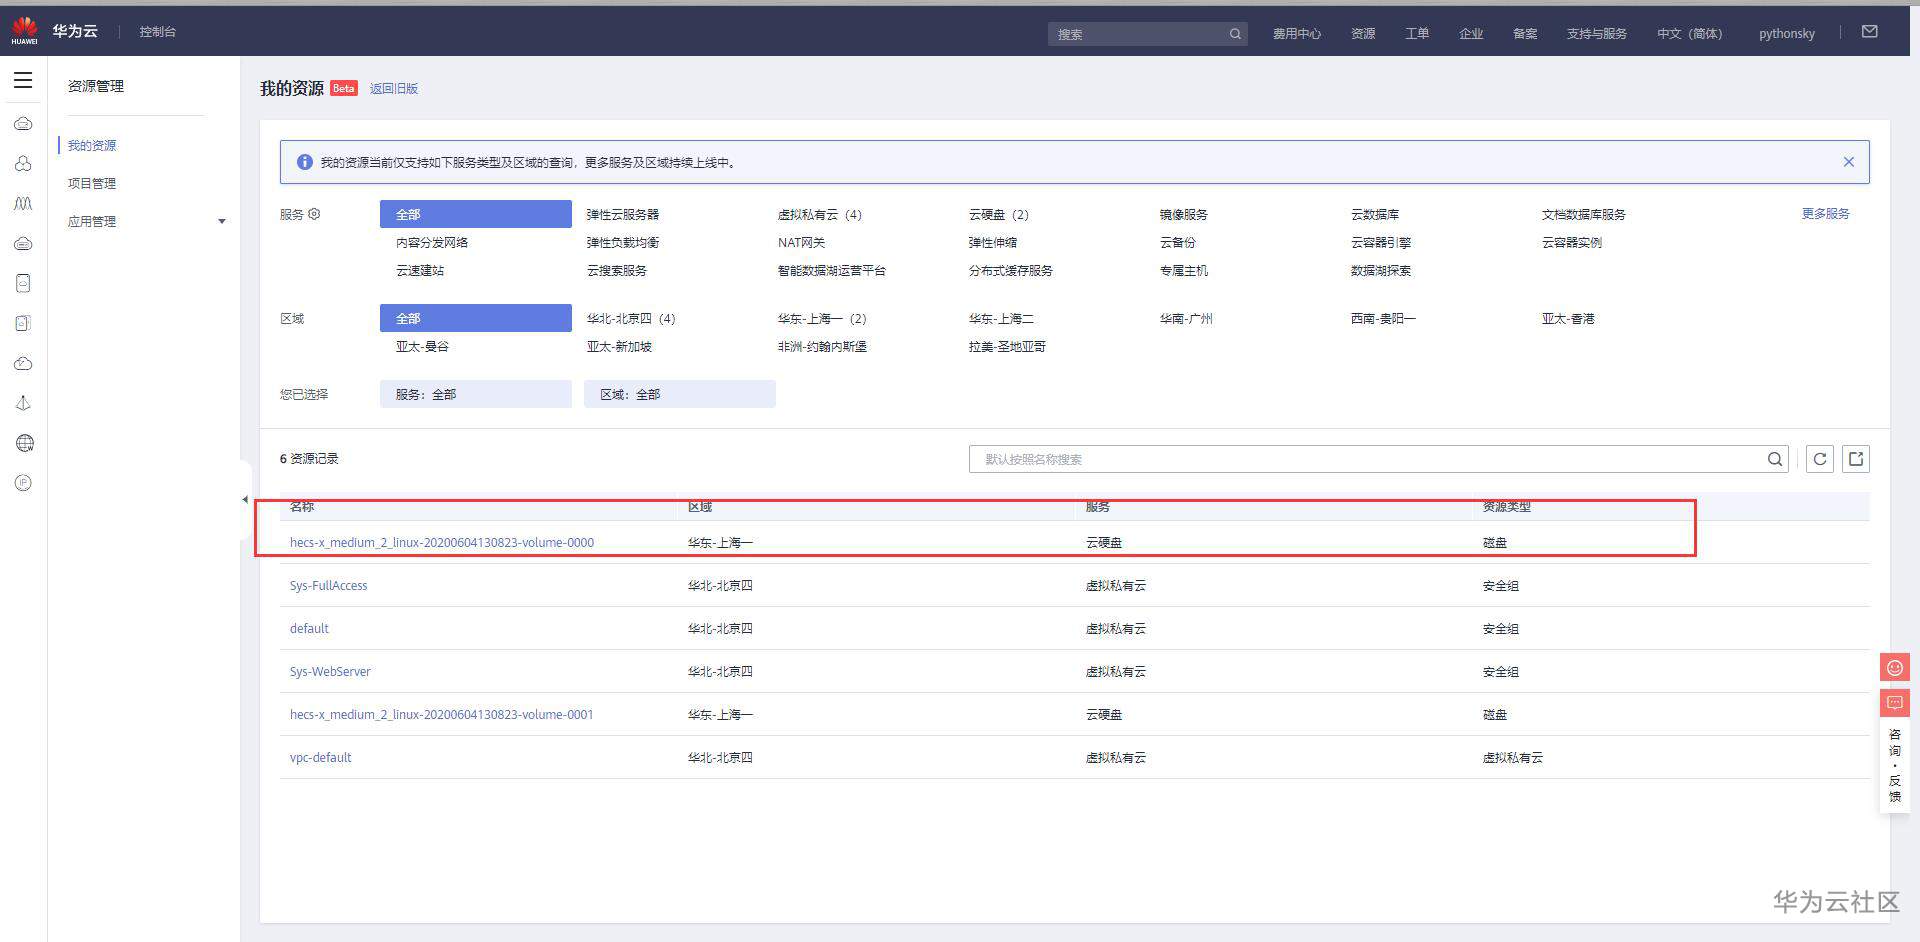Click the 区域：全部 selected chip
The width and height of the screenshot is (1920, 942).
click(x=680, y=394)
